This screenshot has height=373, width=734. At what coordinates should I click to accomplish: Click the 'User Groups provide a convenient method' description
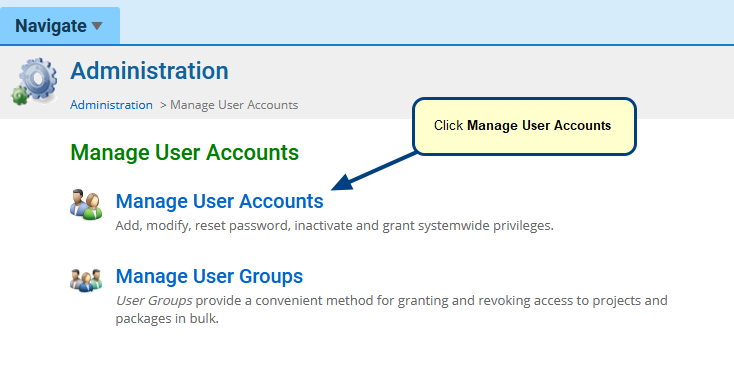click(391, 309)
